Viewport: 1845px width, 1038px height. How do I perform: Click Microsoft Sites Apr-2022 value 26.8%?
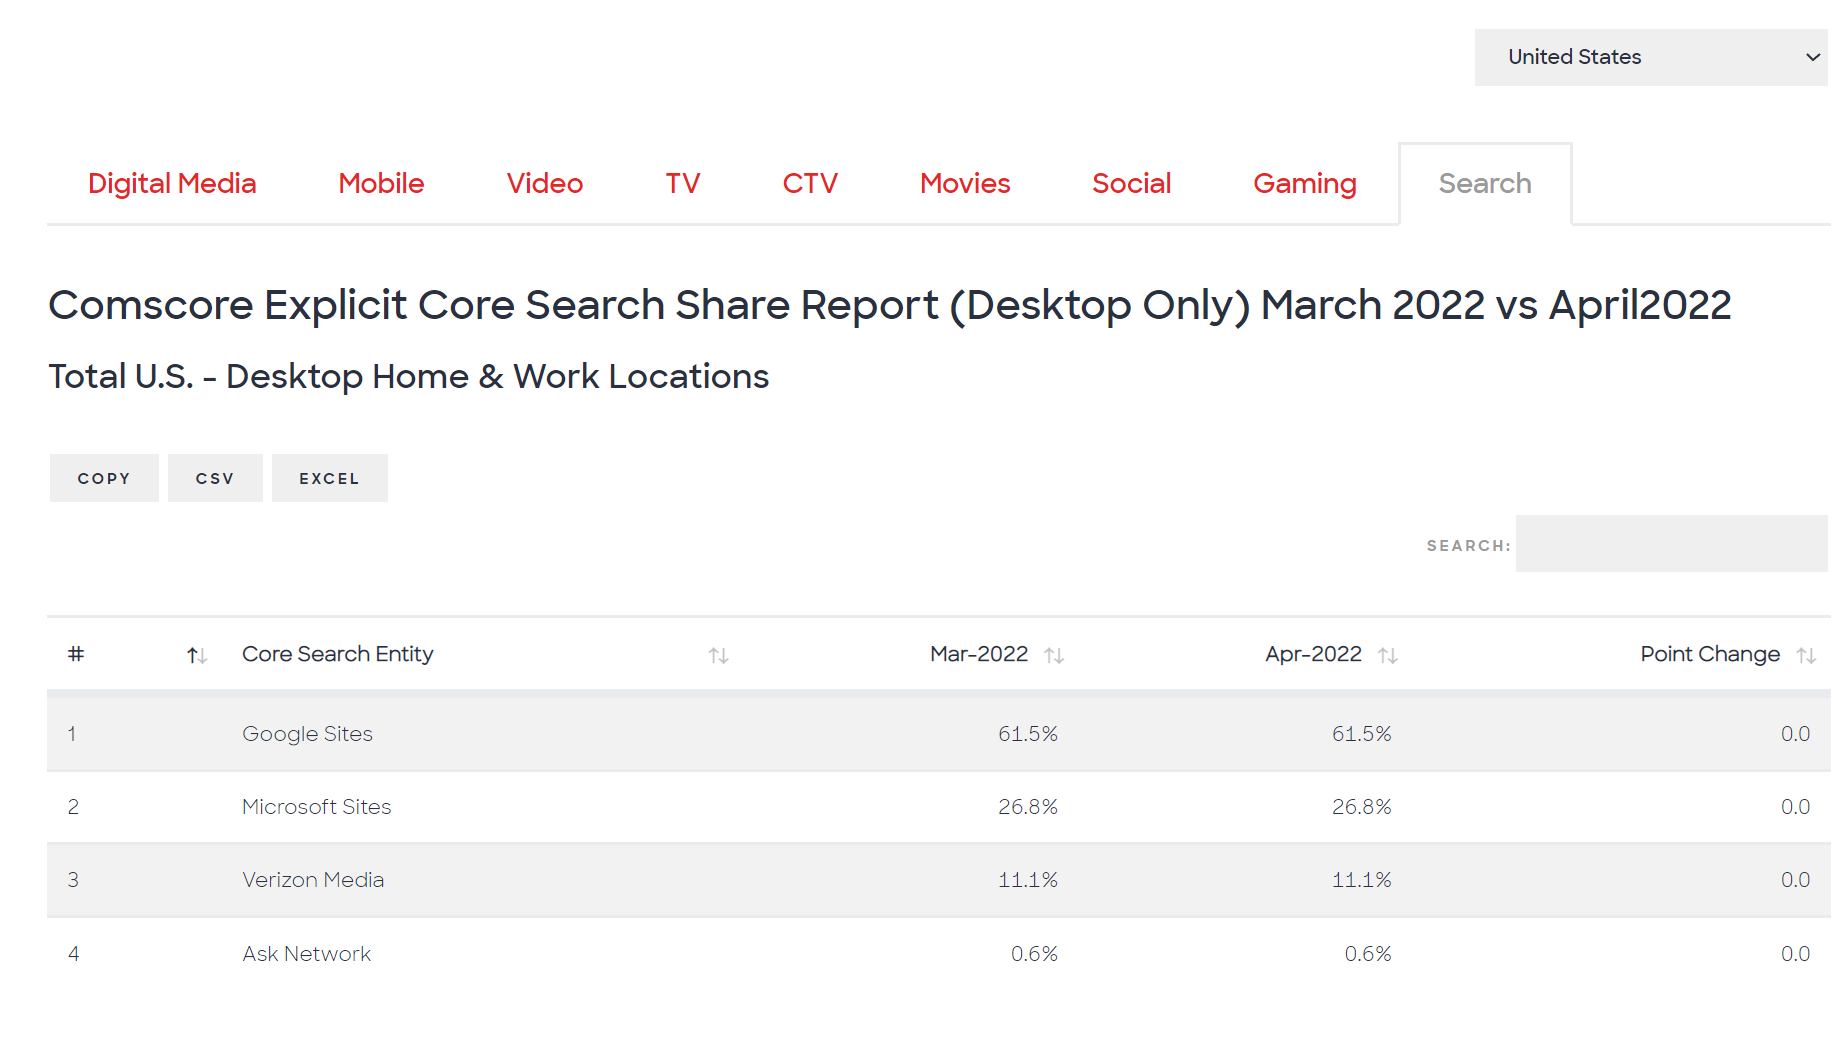point(1362,807)
